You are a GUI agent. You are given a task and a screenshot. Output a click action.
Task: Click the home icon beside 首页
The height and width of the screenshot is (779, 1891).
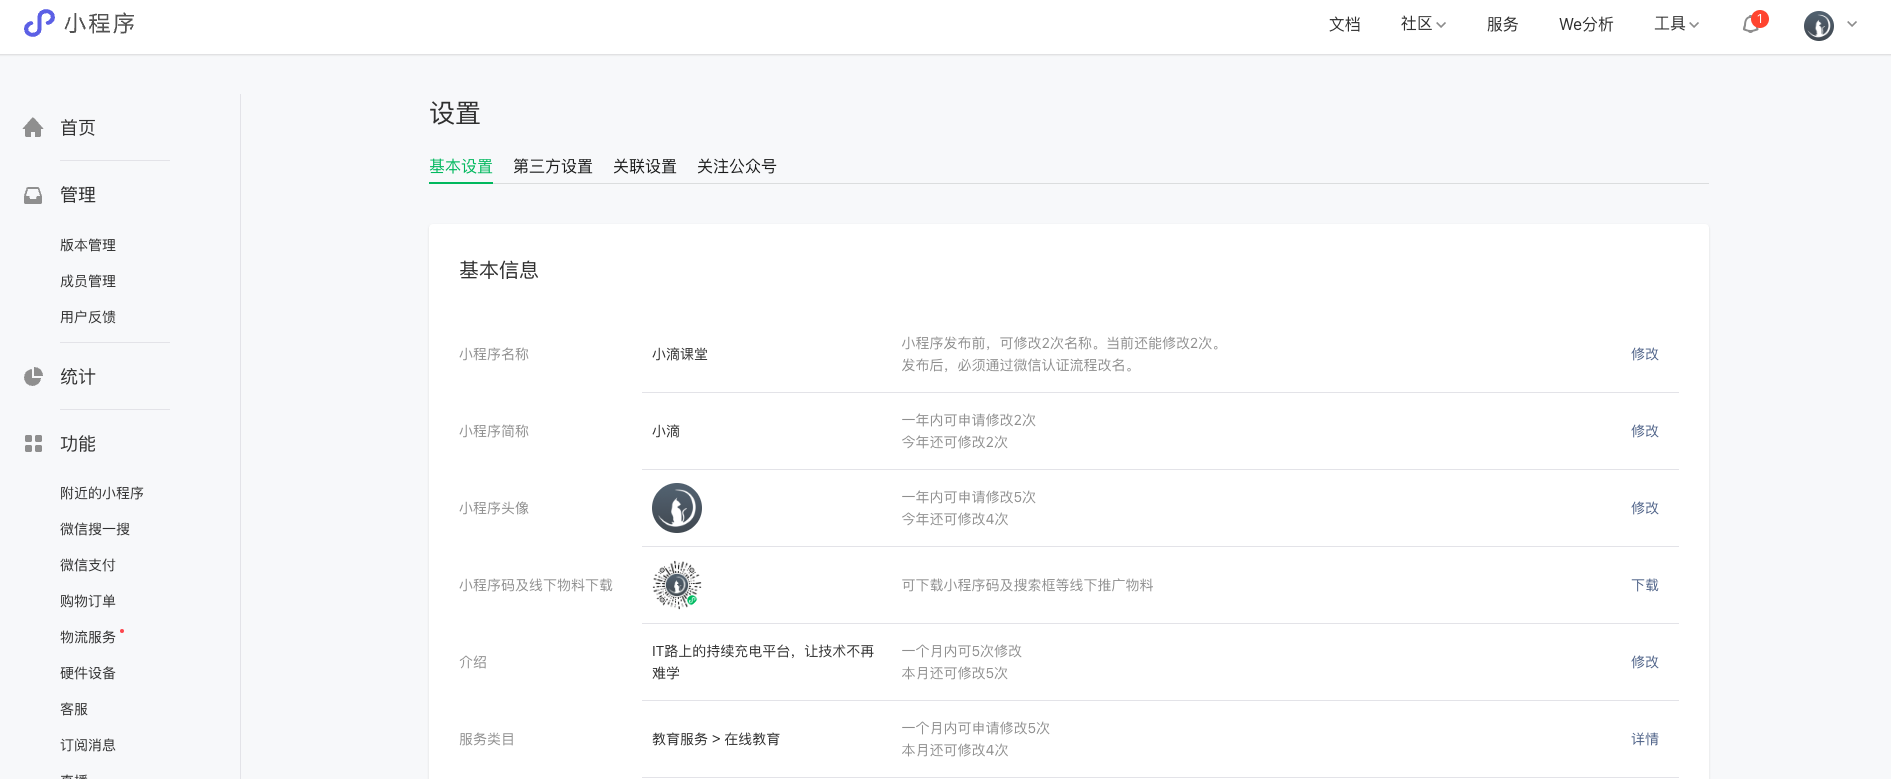tap(33, 128)
